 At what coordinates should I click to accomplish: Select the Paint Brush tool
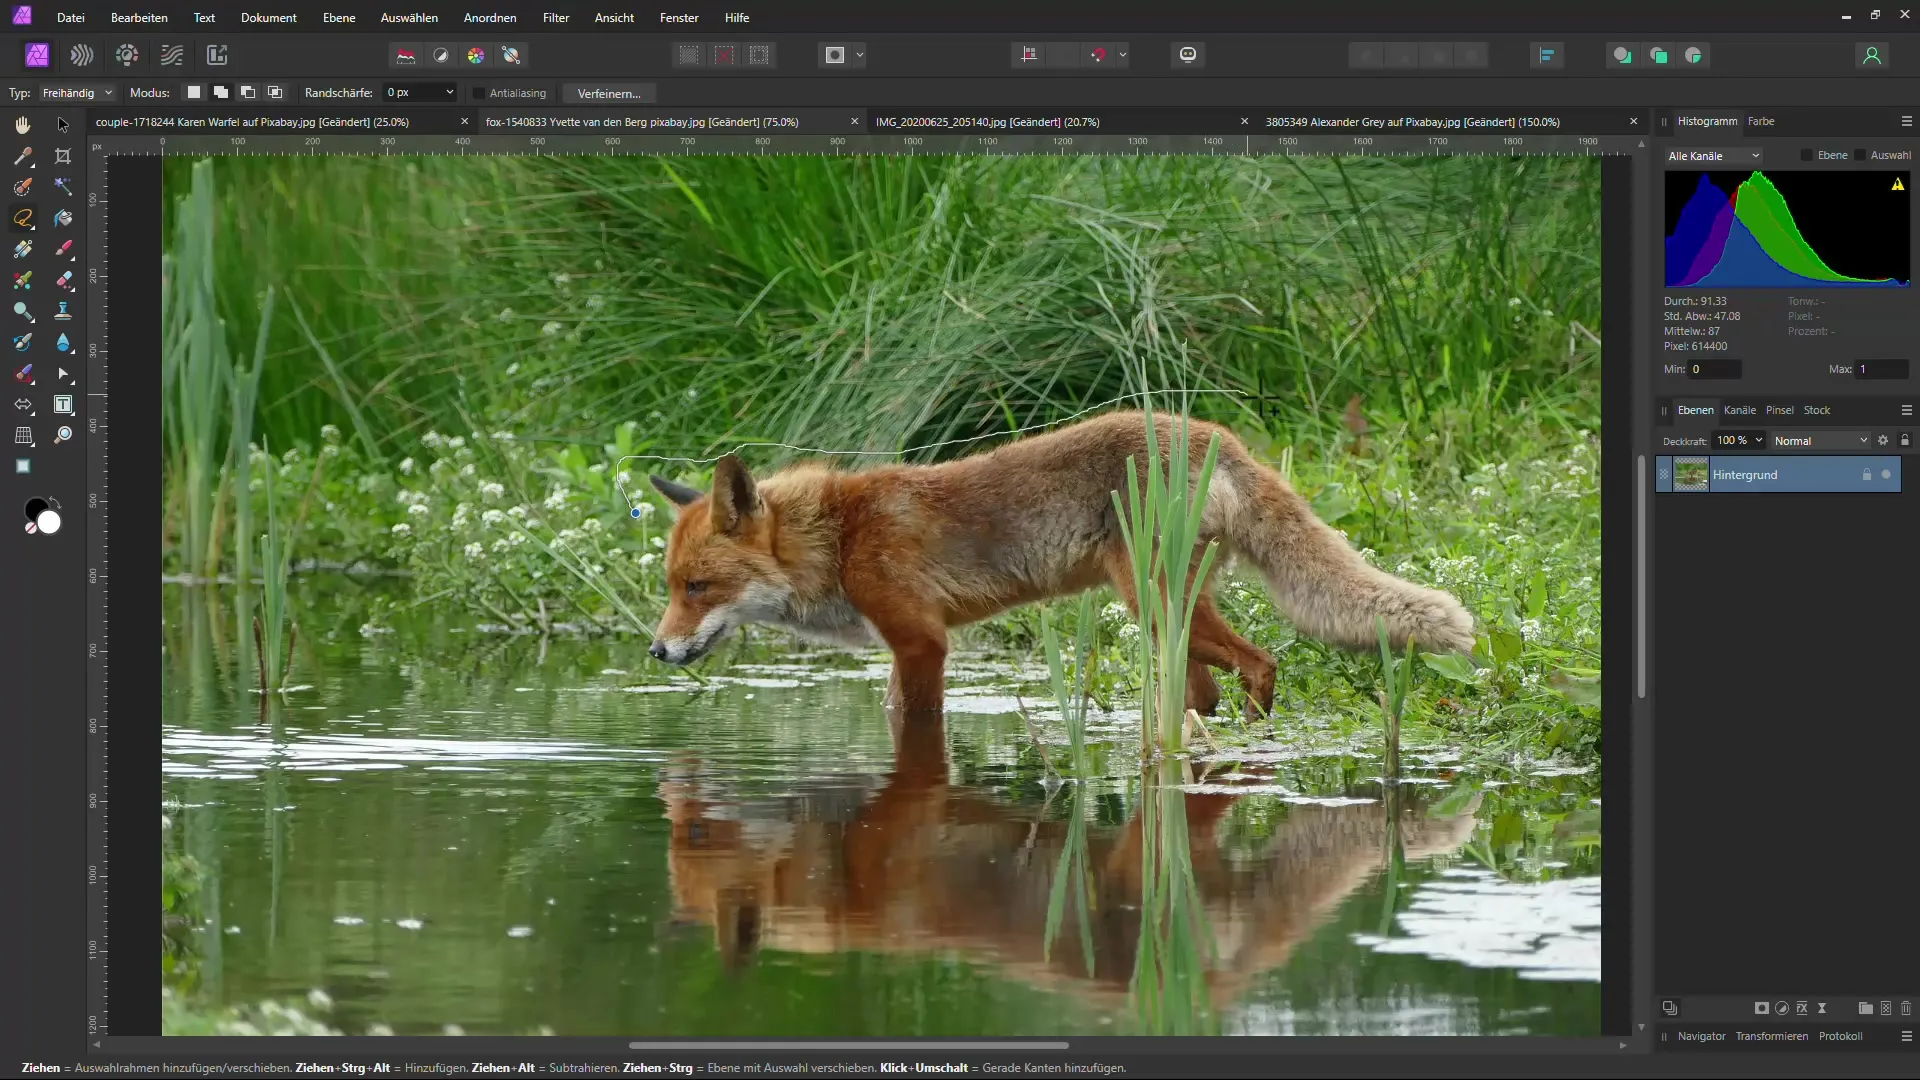tap(63, 249)
